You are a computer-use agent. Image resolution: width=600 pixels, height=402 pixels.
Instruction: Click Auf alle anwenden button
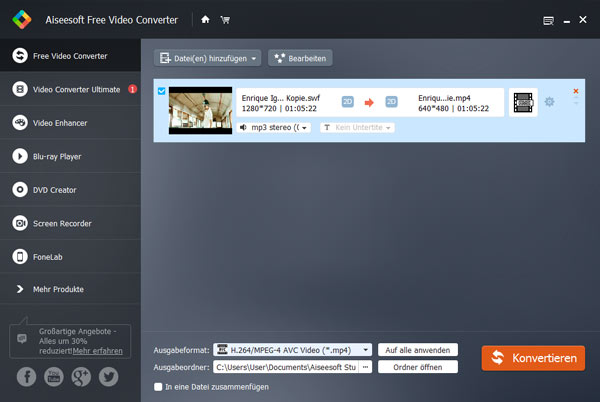418,350
